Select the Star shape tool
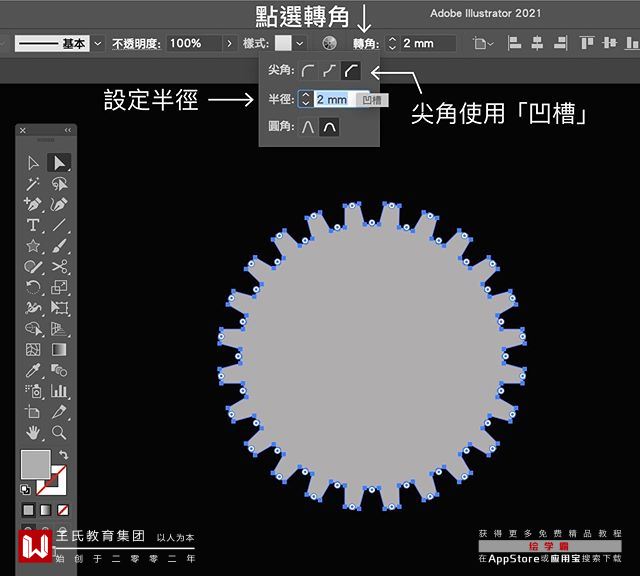 point(33,246)
